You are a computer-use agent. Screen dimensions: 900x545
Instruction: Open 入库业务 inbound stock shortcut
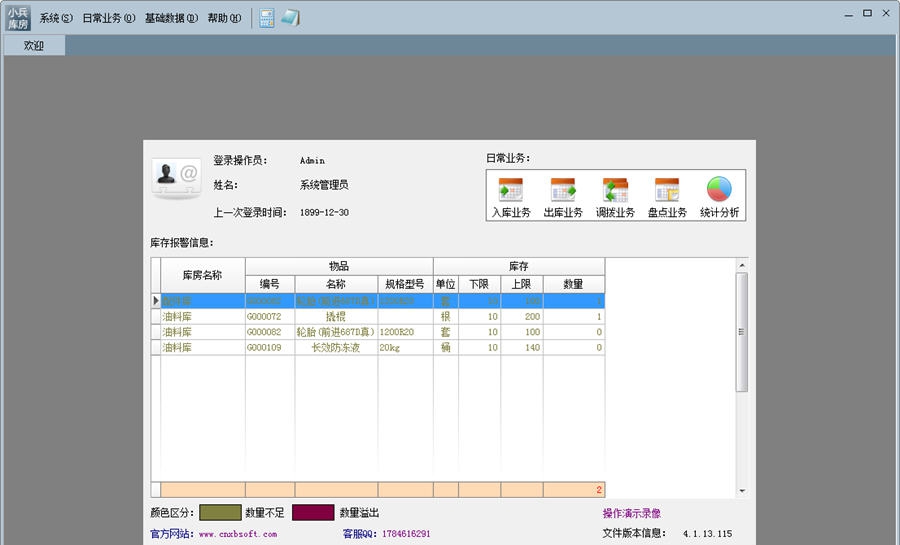pyautogui.click(x=511, y=197)
